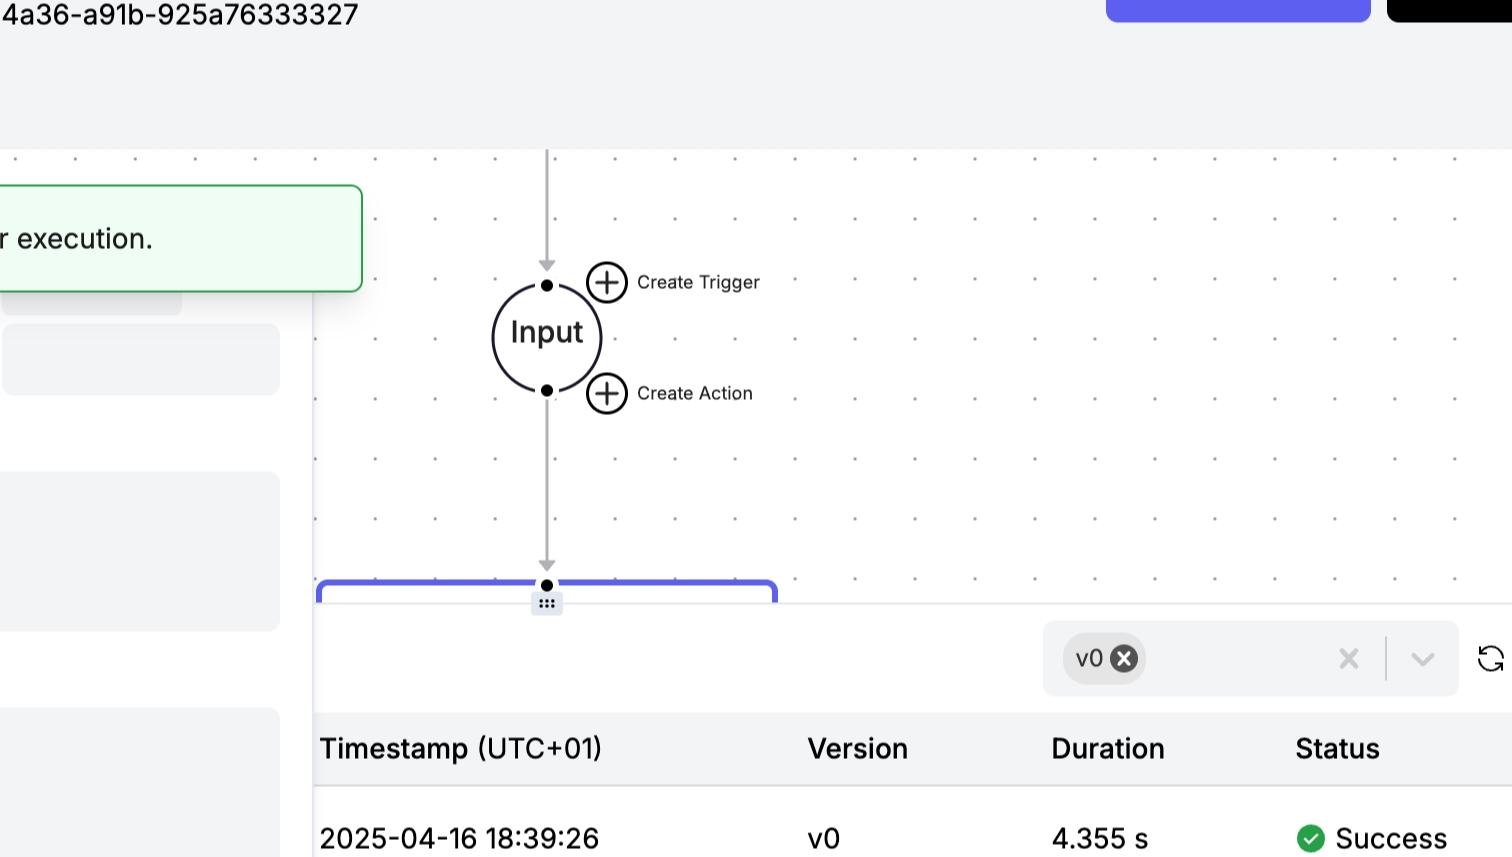1512x857 pixels.
Task: Clear all selected version filters
Action: click(x=1349, y=658)
